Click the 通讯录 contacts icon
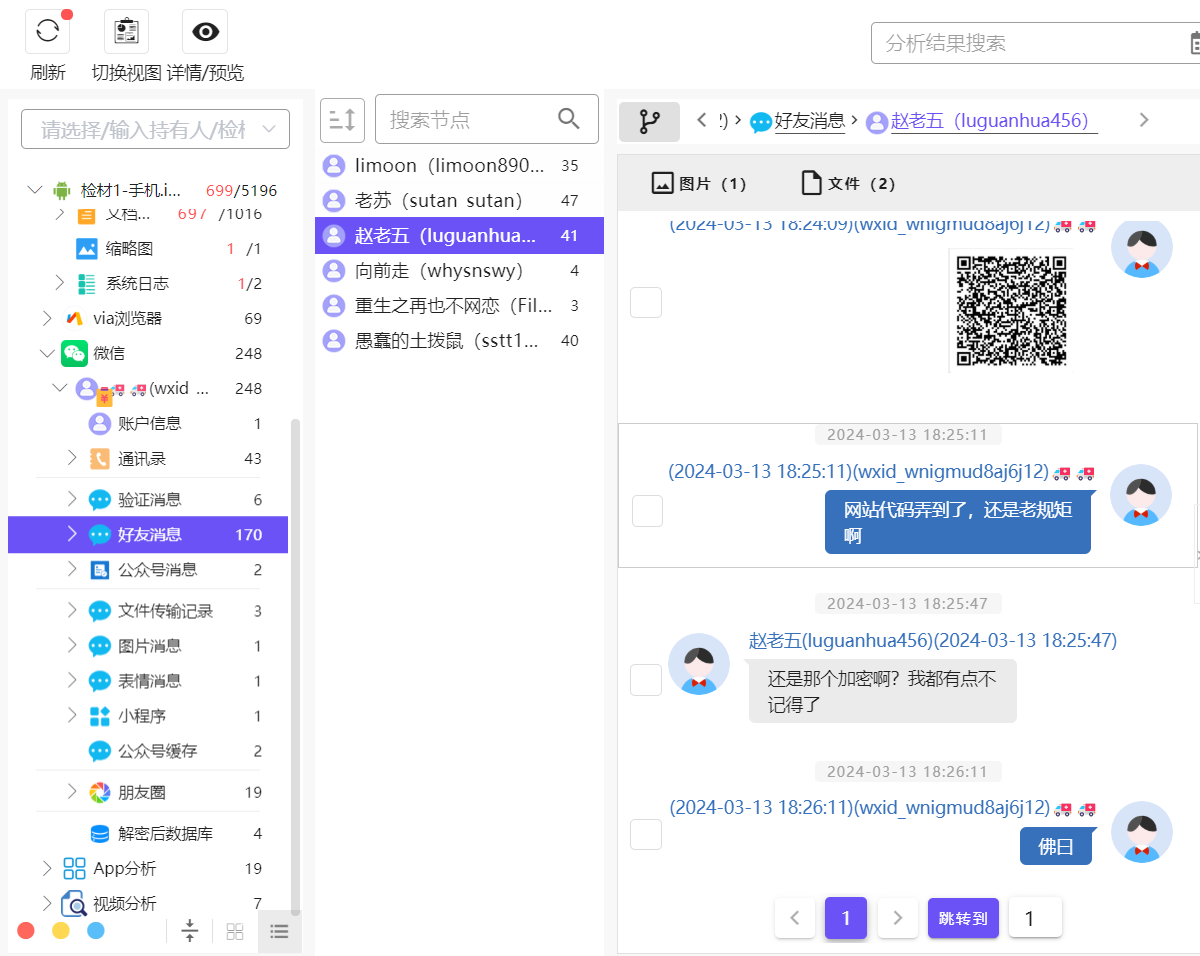Screen dimensions: 1200x956 100,459
